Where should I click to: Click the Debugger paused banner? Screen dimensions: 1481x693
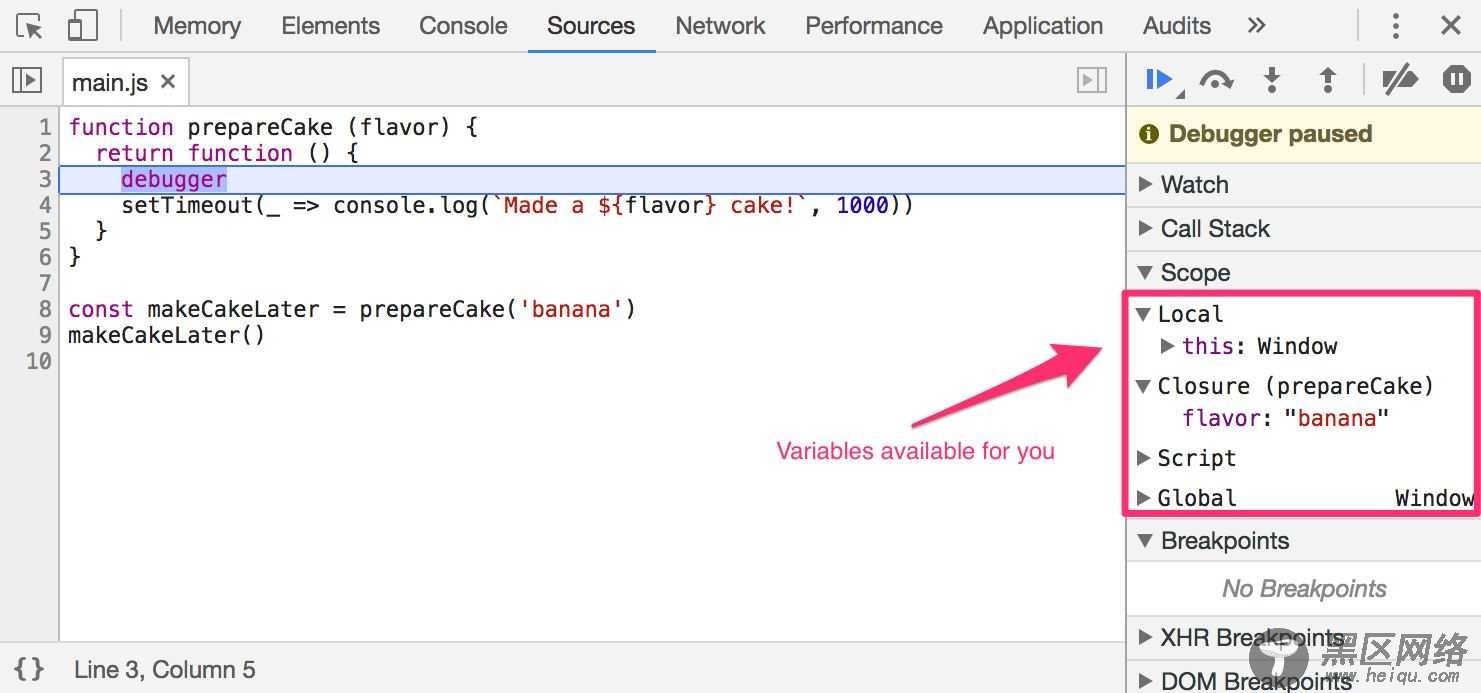[1304, 134]
